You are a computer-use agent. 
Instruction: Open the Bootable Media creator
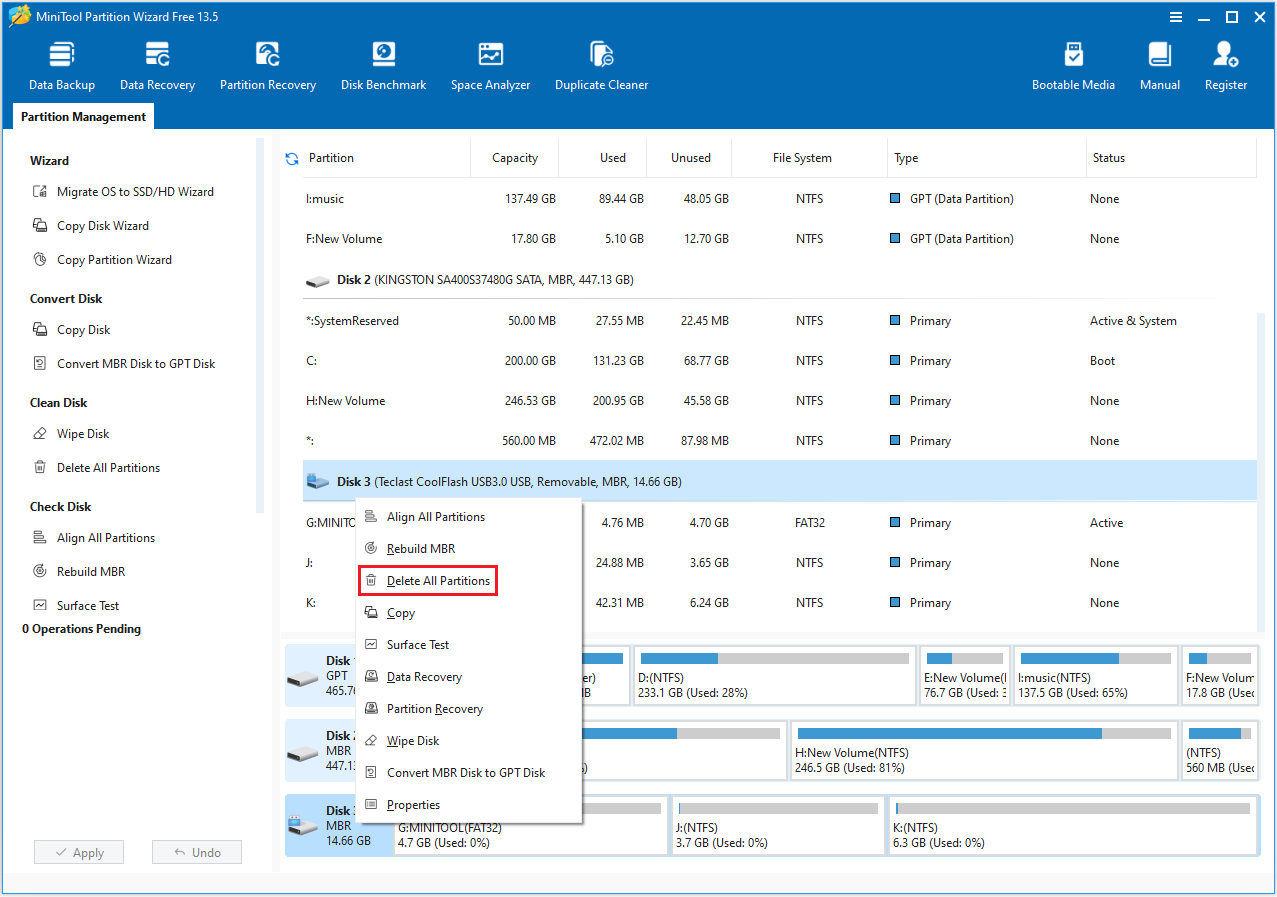pos(1073,64)
